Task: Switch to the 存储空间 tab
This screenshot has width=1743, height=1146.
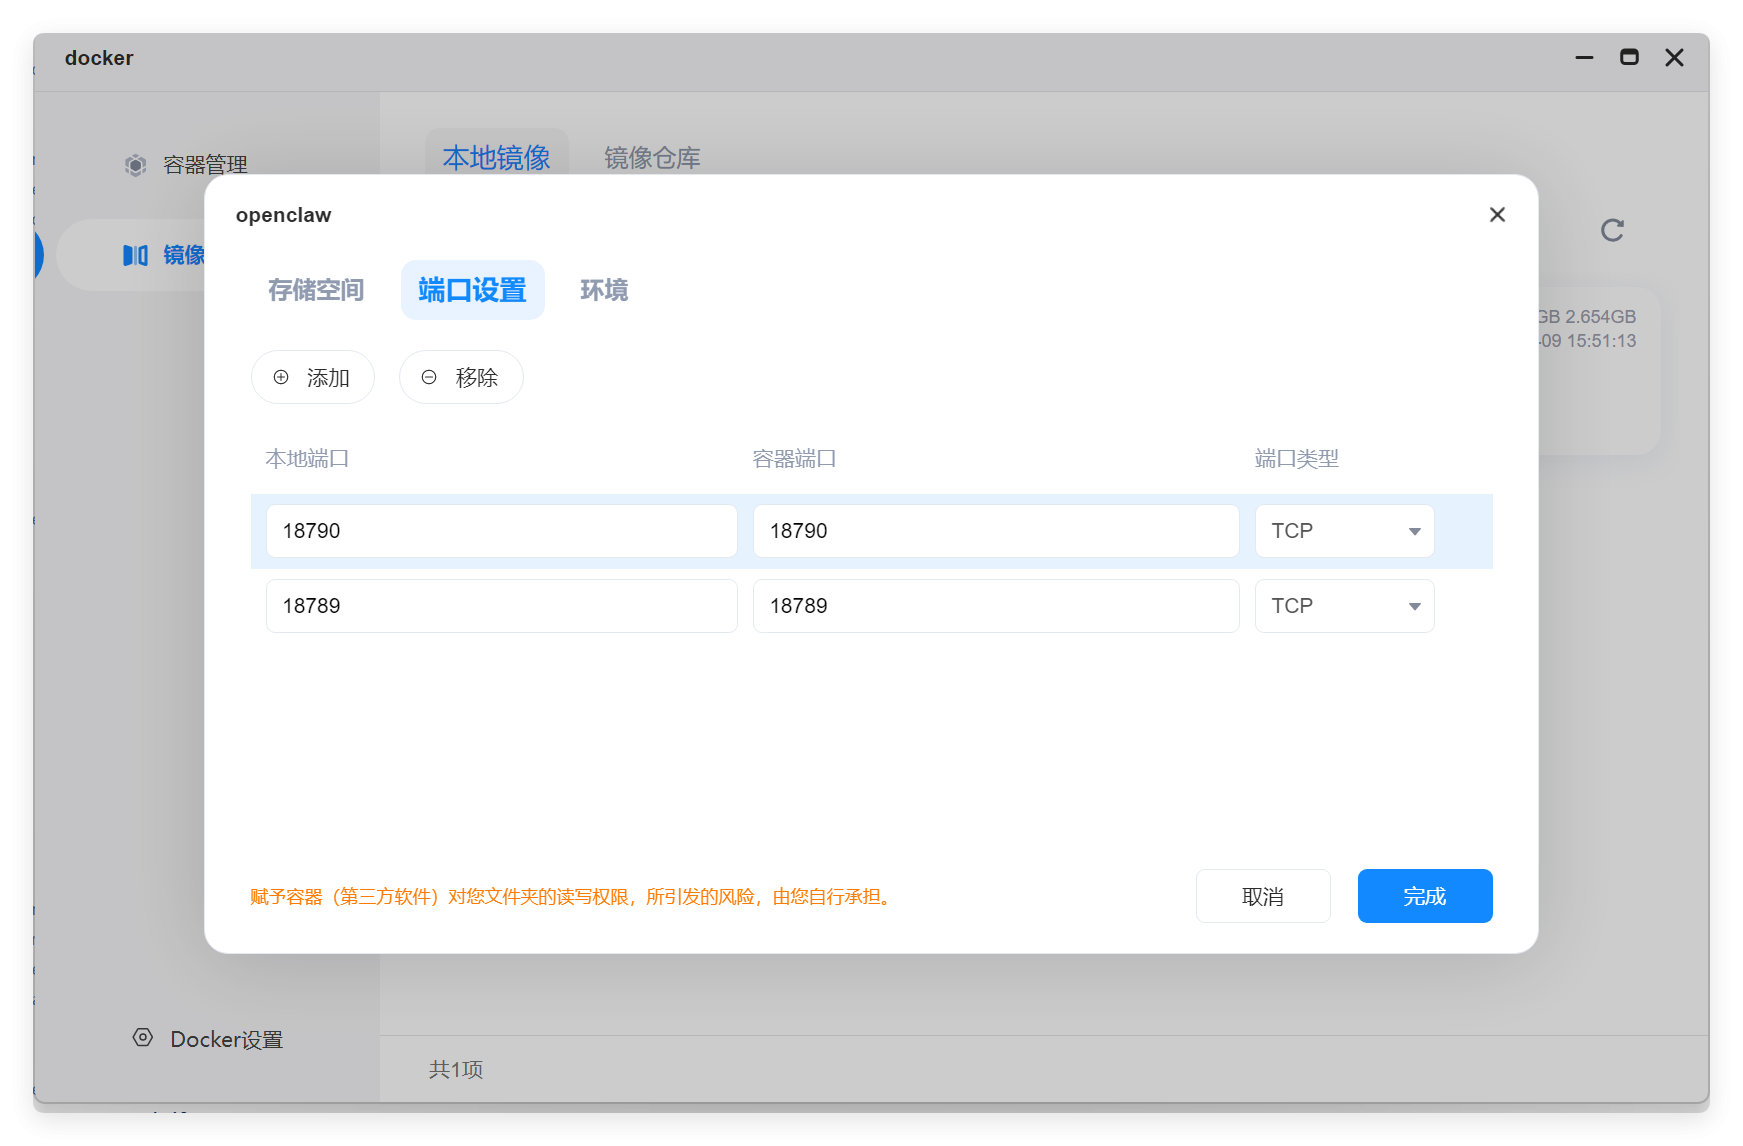Action: point(316,290)
